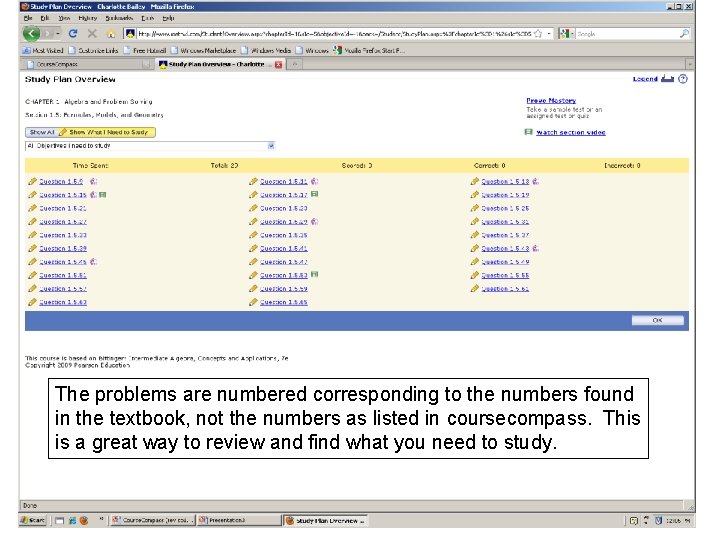Click the OK button
The height and width of the screenshot is (540, 720).
pos(657,321)
